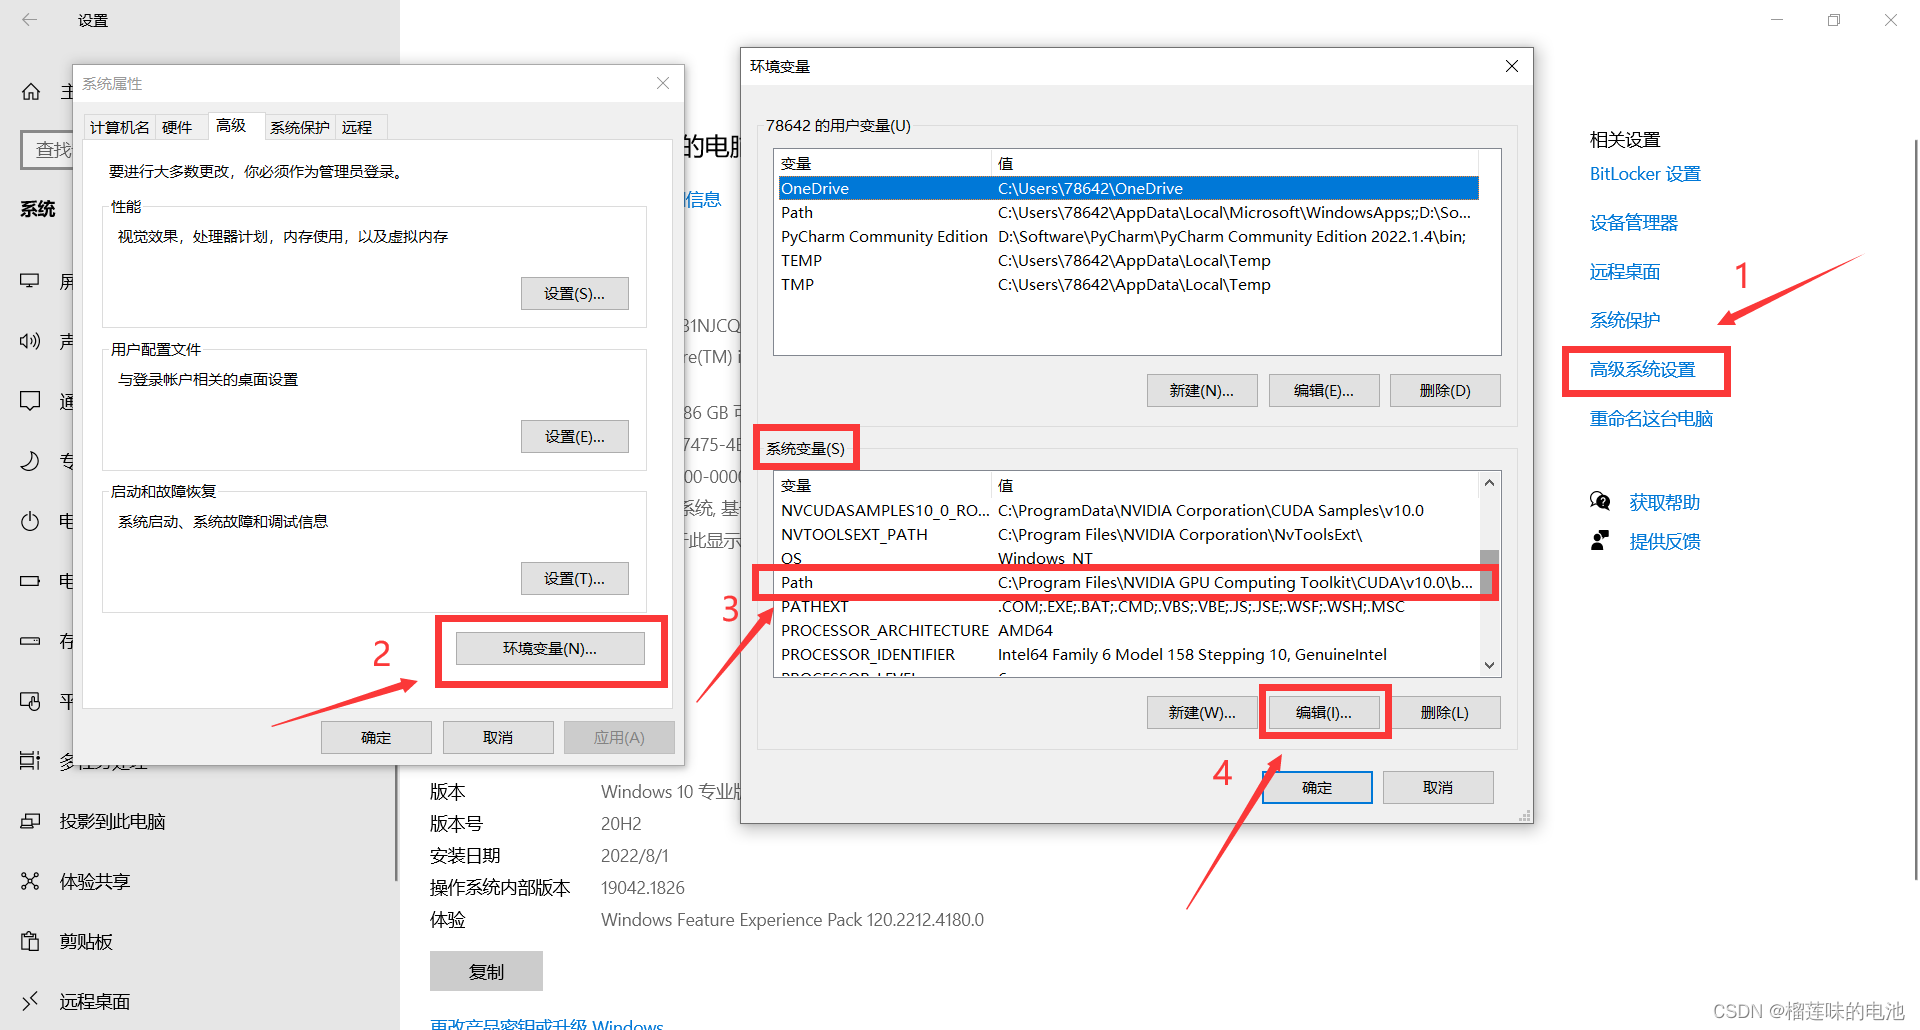Viewport: 1920px width, 1030px height.
Task: Open 体验共享 settings page
Action: point(94,881)
